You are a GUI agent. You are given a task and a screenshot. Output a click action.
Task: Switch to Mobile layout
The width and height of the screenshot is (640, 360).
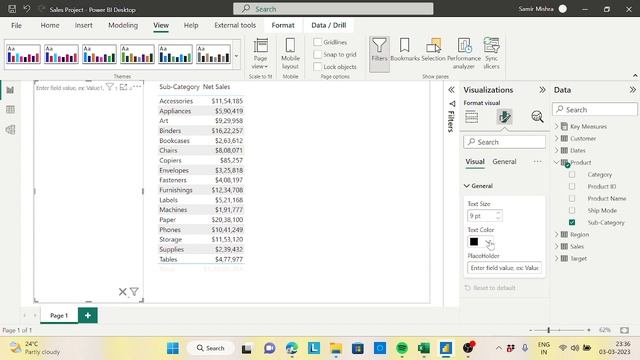(290, 53)
